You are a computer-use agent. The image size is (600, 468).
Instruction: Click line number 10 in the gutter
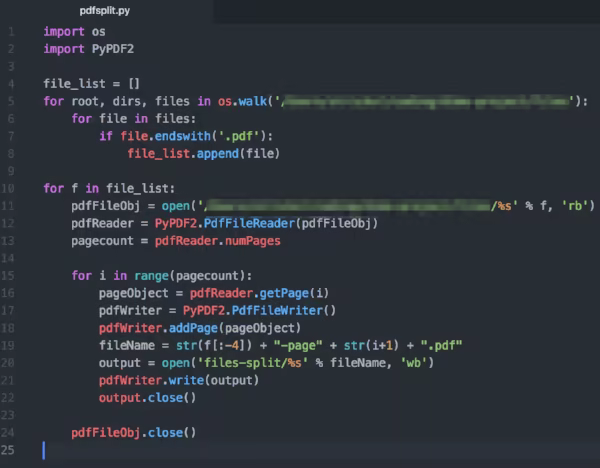8,188
